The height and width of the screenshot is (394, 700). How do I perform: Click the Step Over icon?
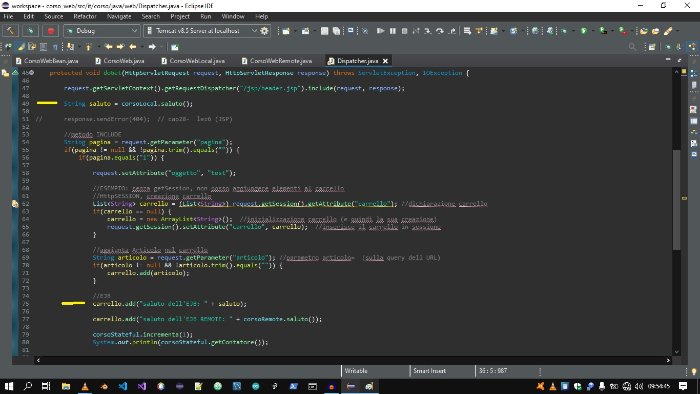[440, 31]
